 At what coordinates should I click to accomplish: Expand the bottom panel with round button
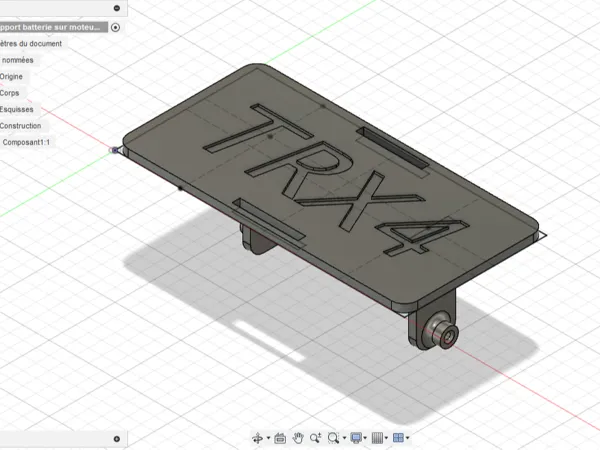pyautogui.click(x=117, y=439)
